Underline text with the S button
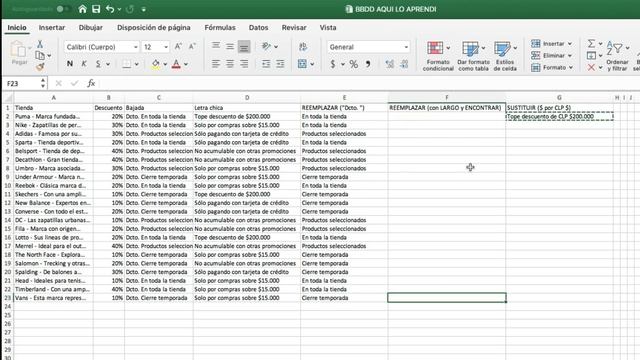 click(x=98, y=64)
